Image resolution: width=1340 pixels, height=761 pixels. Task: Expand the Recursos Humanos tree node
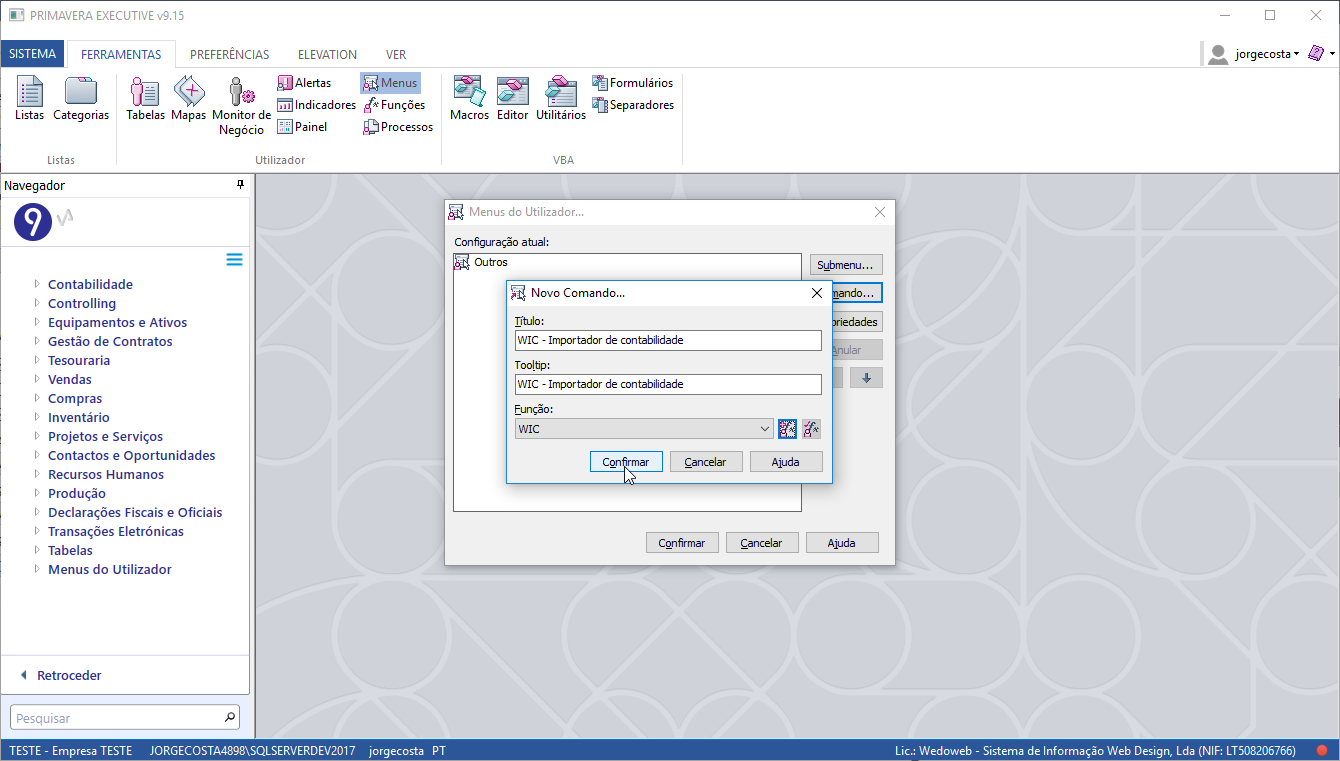37,475
